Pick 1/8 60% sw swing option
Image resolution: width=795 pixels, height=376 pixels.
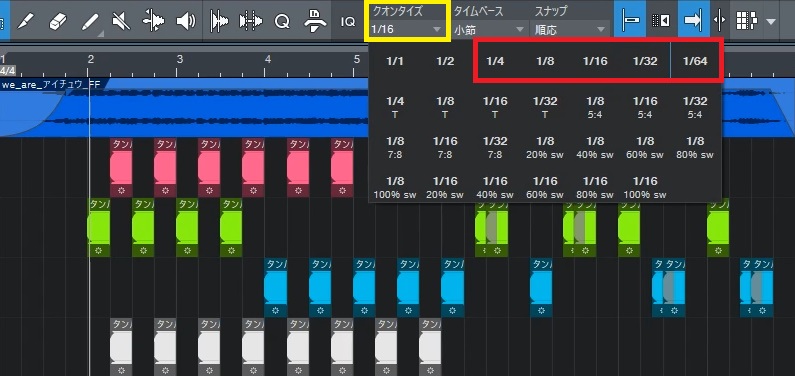(645, 147)
